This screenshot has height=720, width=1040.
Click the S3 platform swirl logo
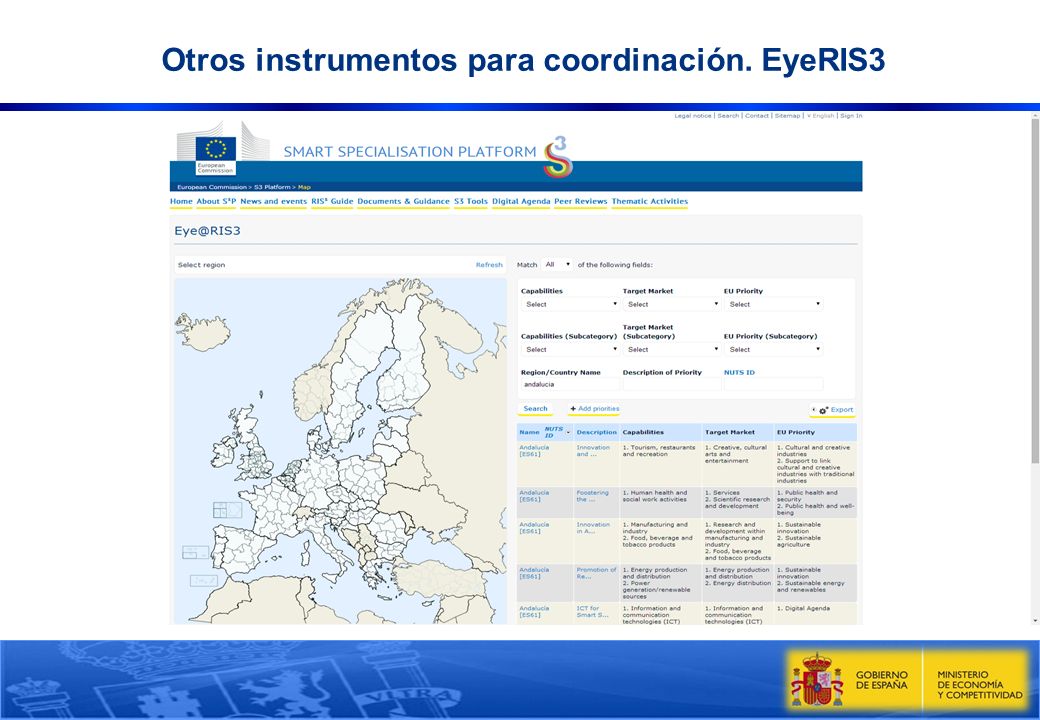click(x=558, y=156)
